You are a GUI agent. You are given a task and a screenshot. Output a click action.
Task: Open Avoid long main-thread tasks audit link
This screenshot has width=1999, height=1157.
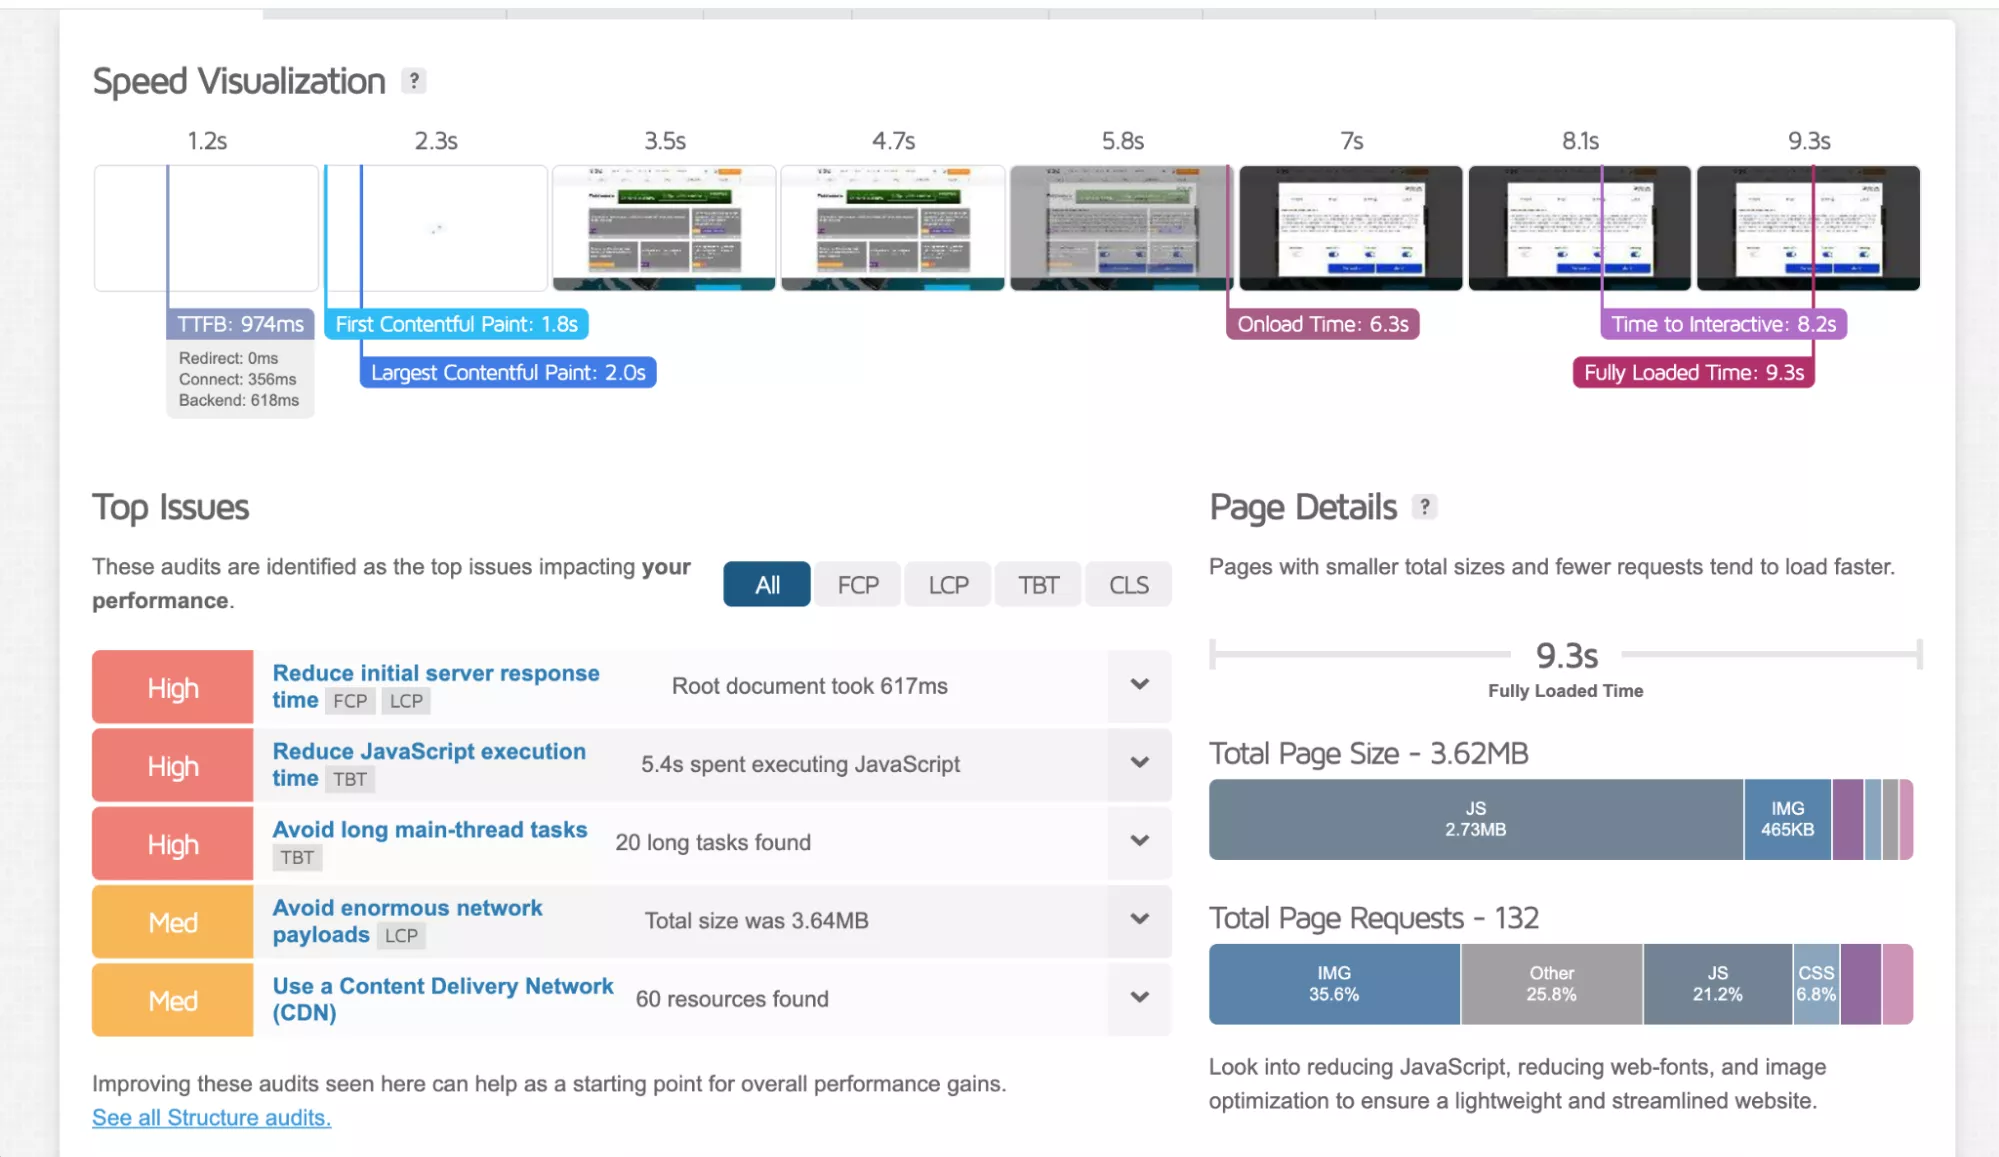(x=429, y=830)
